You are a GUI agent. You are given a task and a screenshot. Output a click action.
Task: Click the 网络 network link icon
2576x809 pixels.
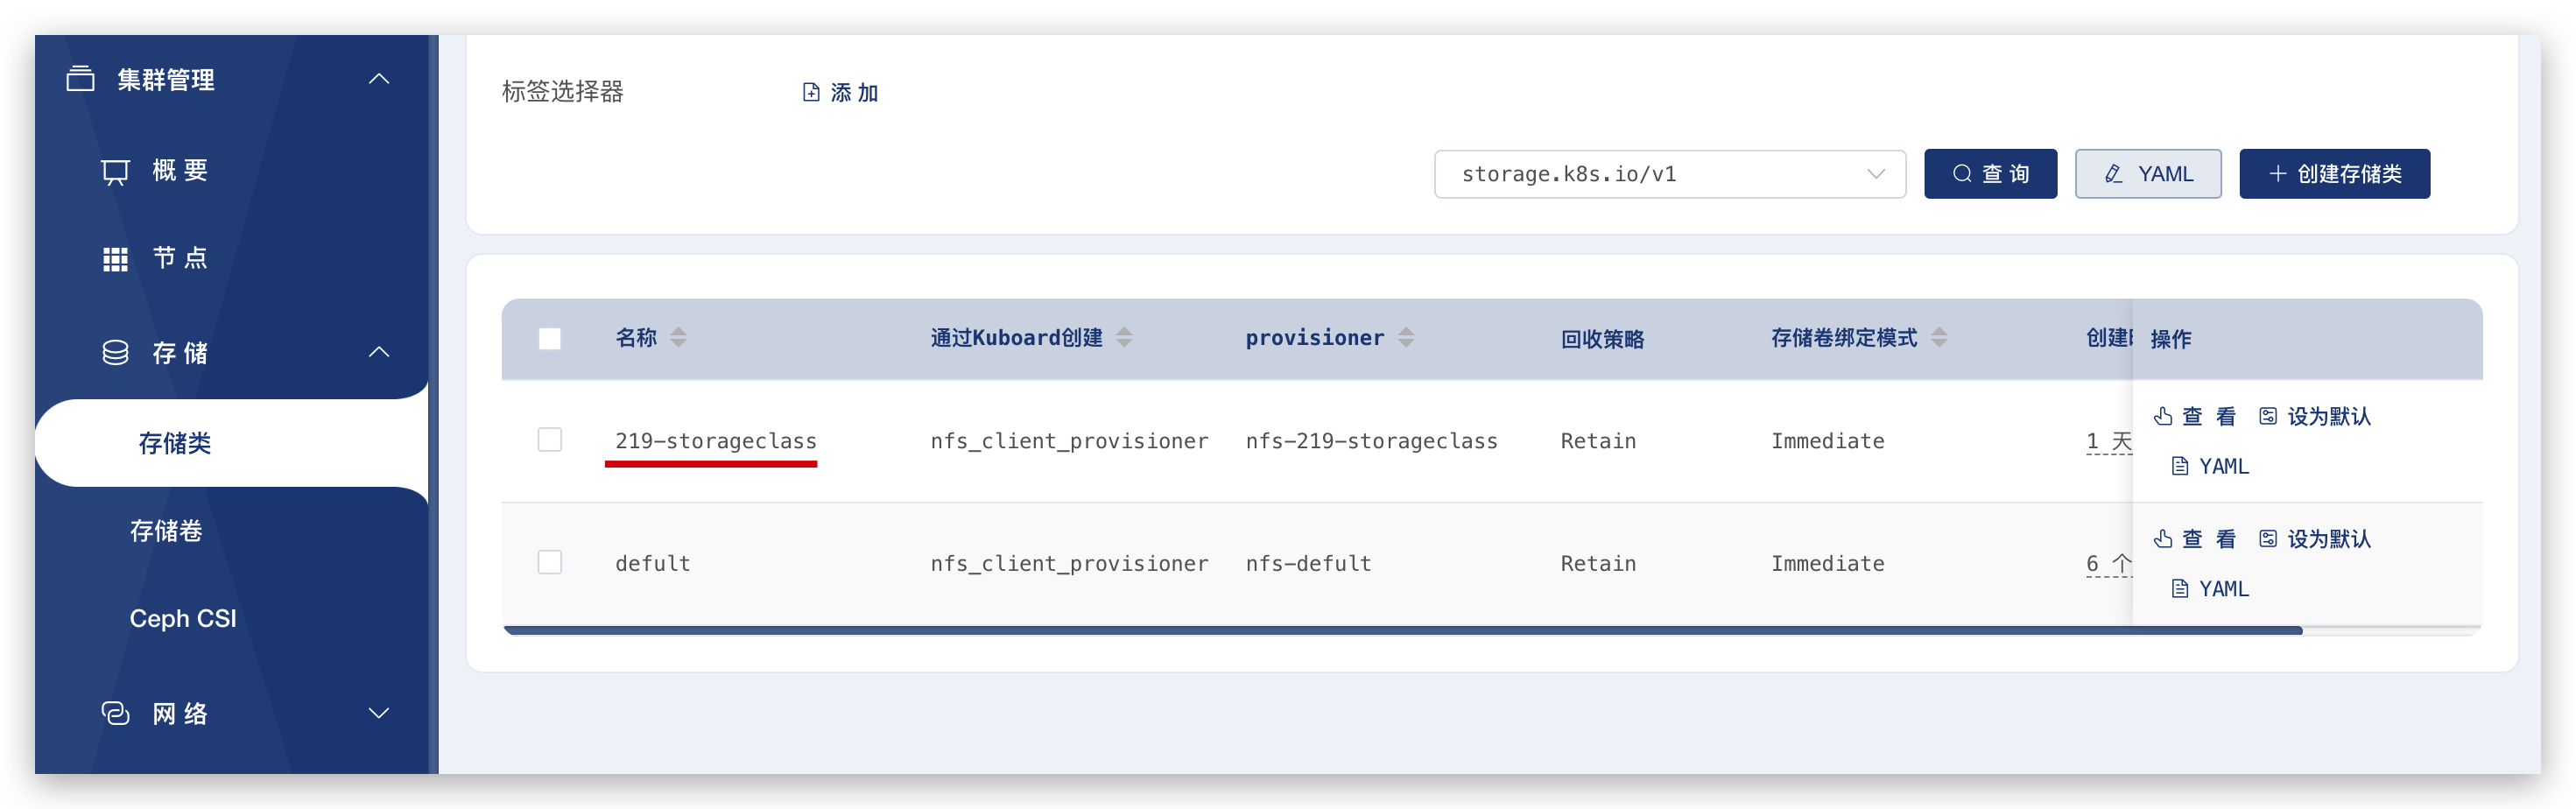coord(115,713)
